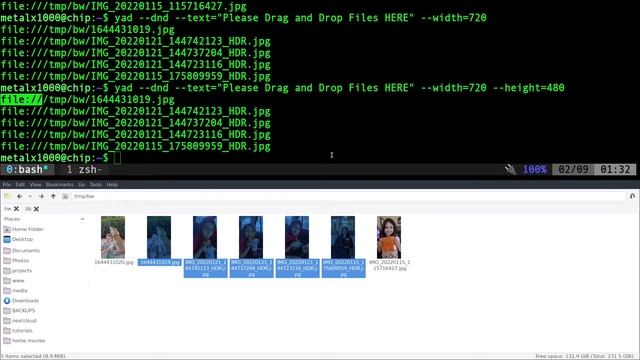Open Documents in Places sidebar

click(x=22, y=250)
